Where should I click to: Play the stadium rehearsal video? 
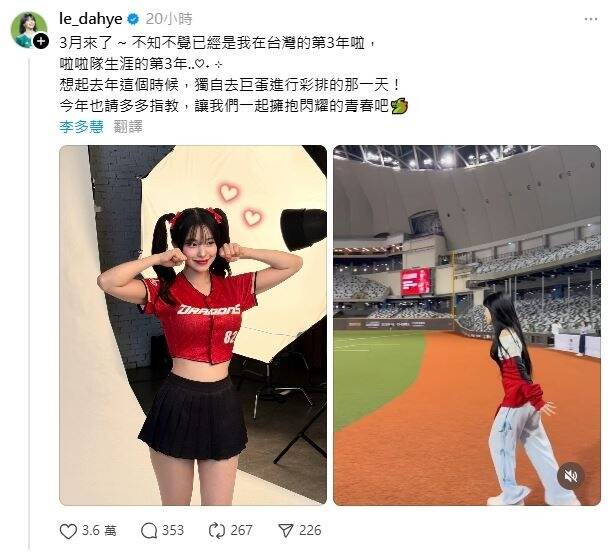tap(467, 325)
